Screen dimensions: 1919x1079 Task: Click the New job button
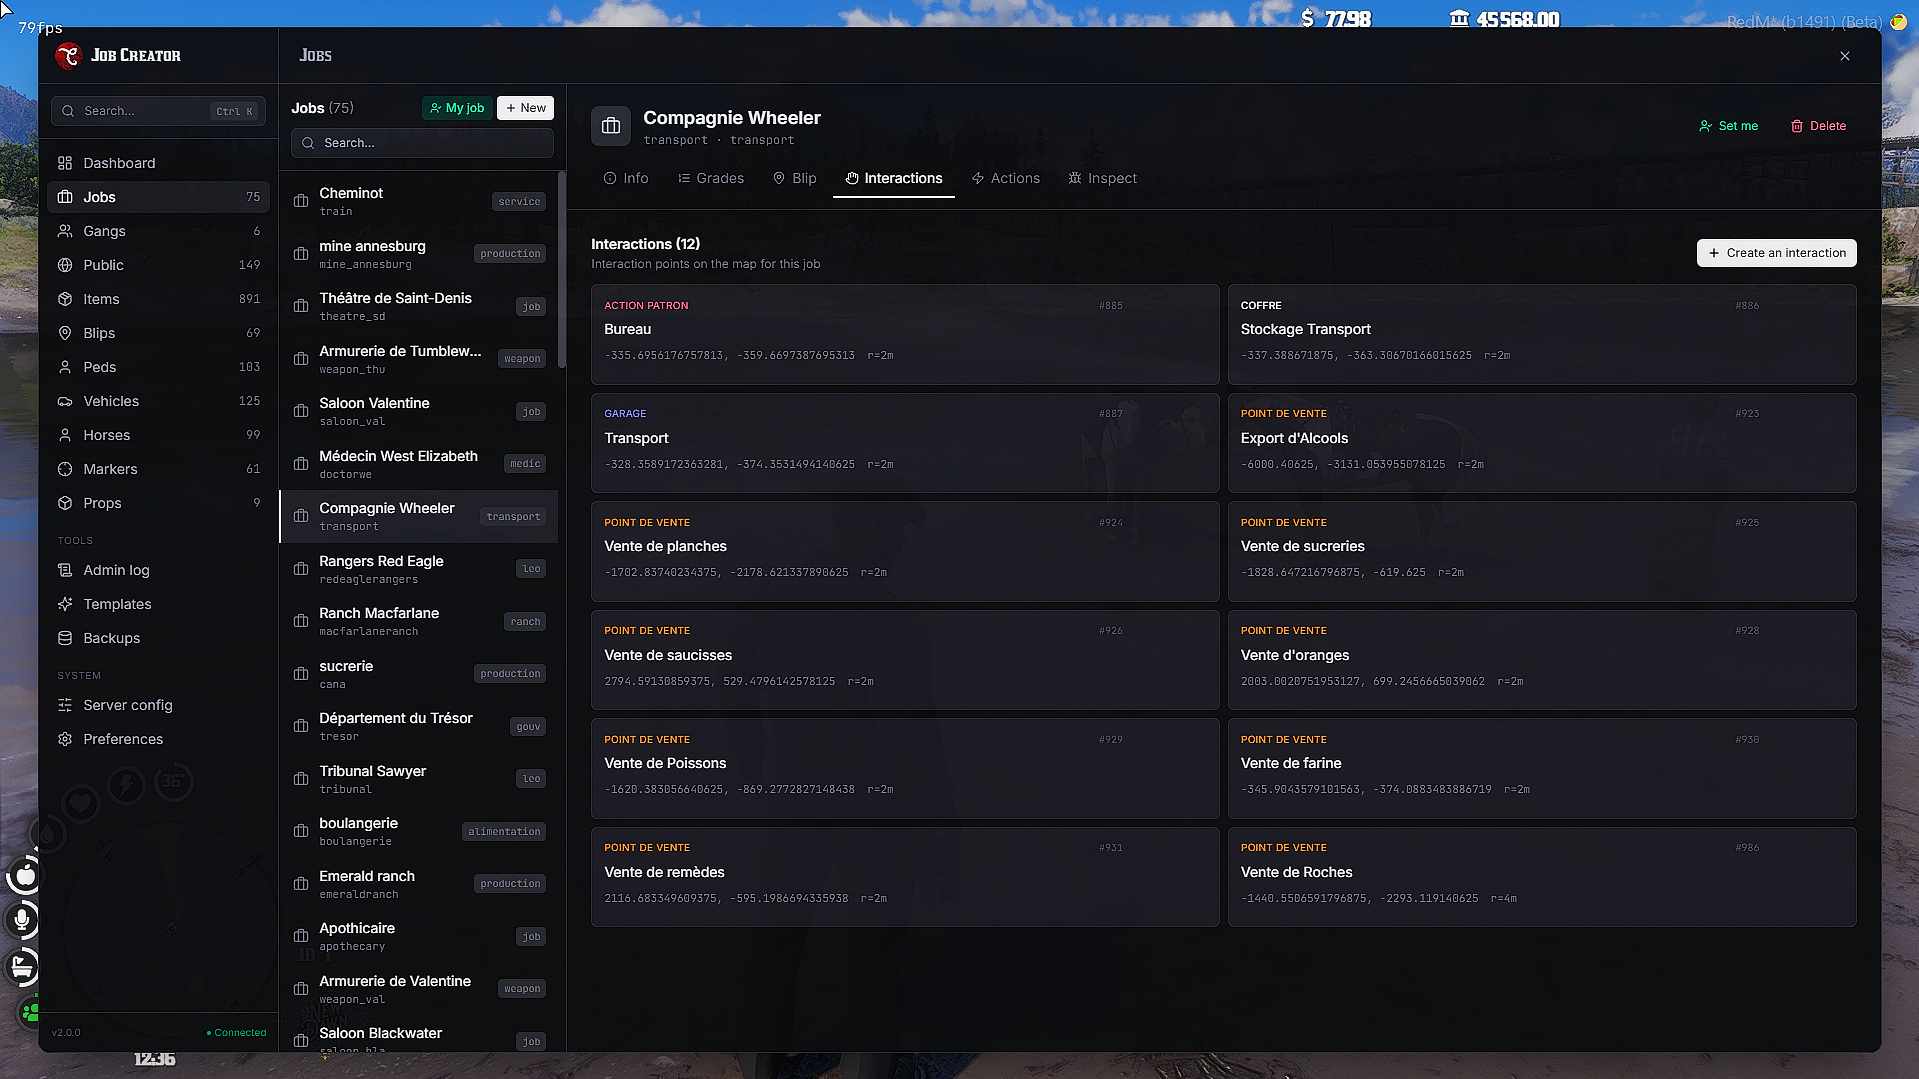click(526, 108)
